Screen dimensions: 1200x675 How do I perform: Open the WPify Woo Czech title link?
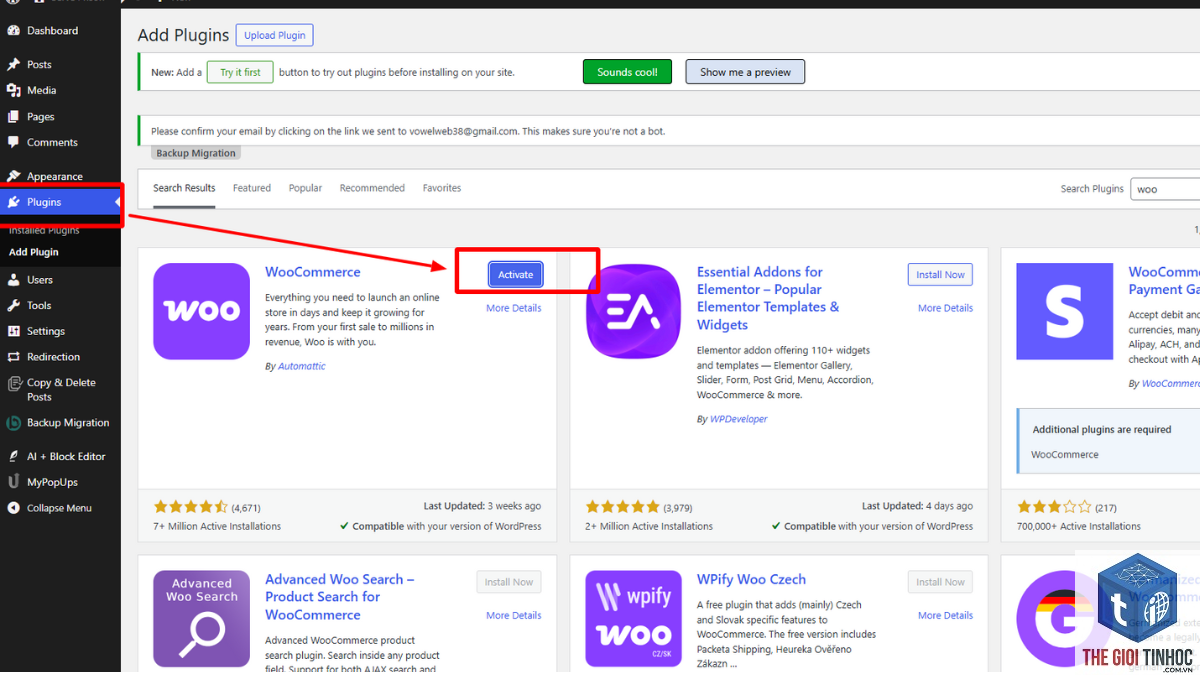751,579
